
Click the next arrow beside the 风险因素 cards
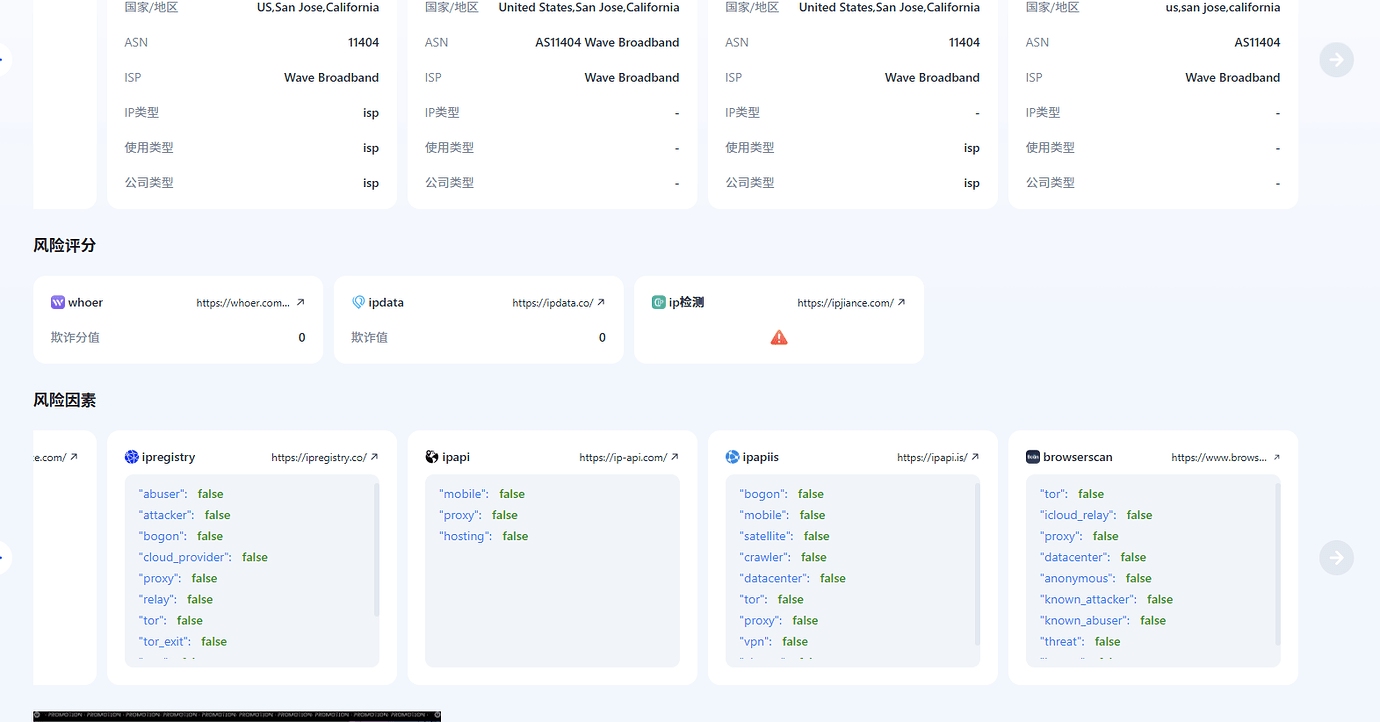tap(1336, 558)
